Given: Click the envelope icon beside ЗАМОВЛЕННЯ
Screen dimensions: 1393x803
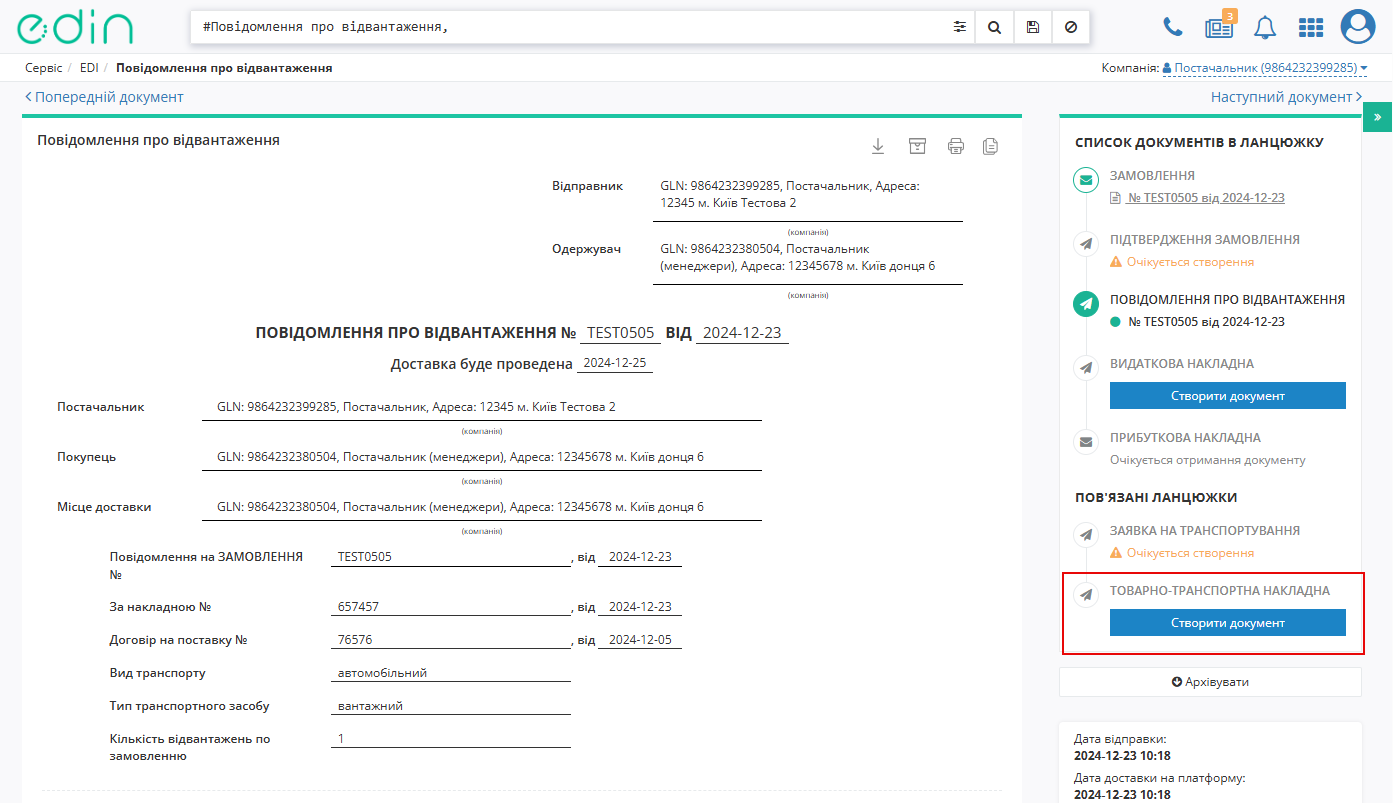Looking at the screenshot, I should pyautogui.click(x=1086, y=180).
